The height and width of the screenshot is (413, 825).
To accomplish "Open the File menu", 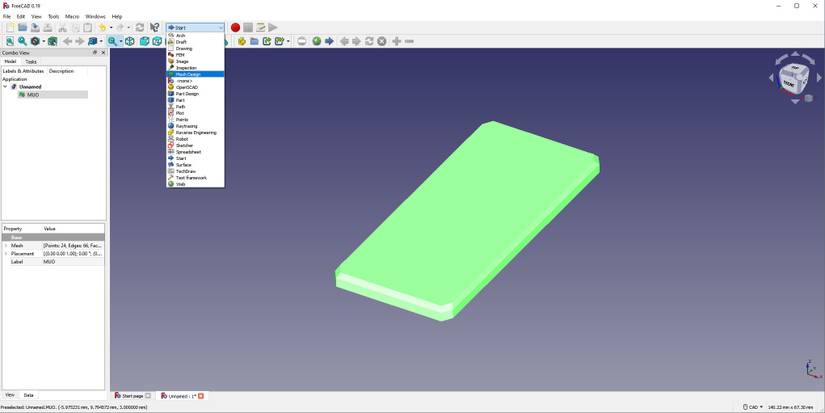I will [7, 17].
